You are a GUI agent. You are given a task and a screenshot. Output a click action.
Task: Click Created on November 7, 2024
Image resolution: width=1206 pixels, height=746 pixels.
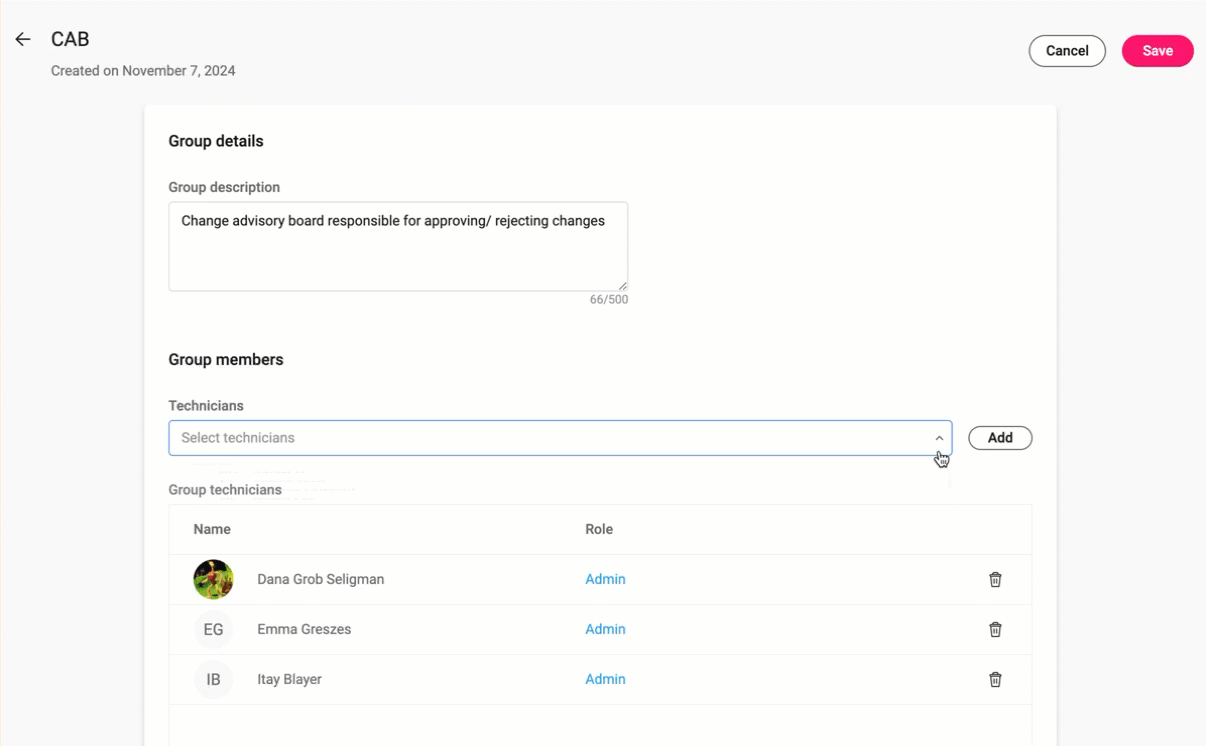pos(143,71)
